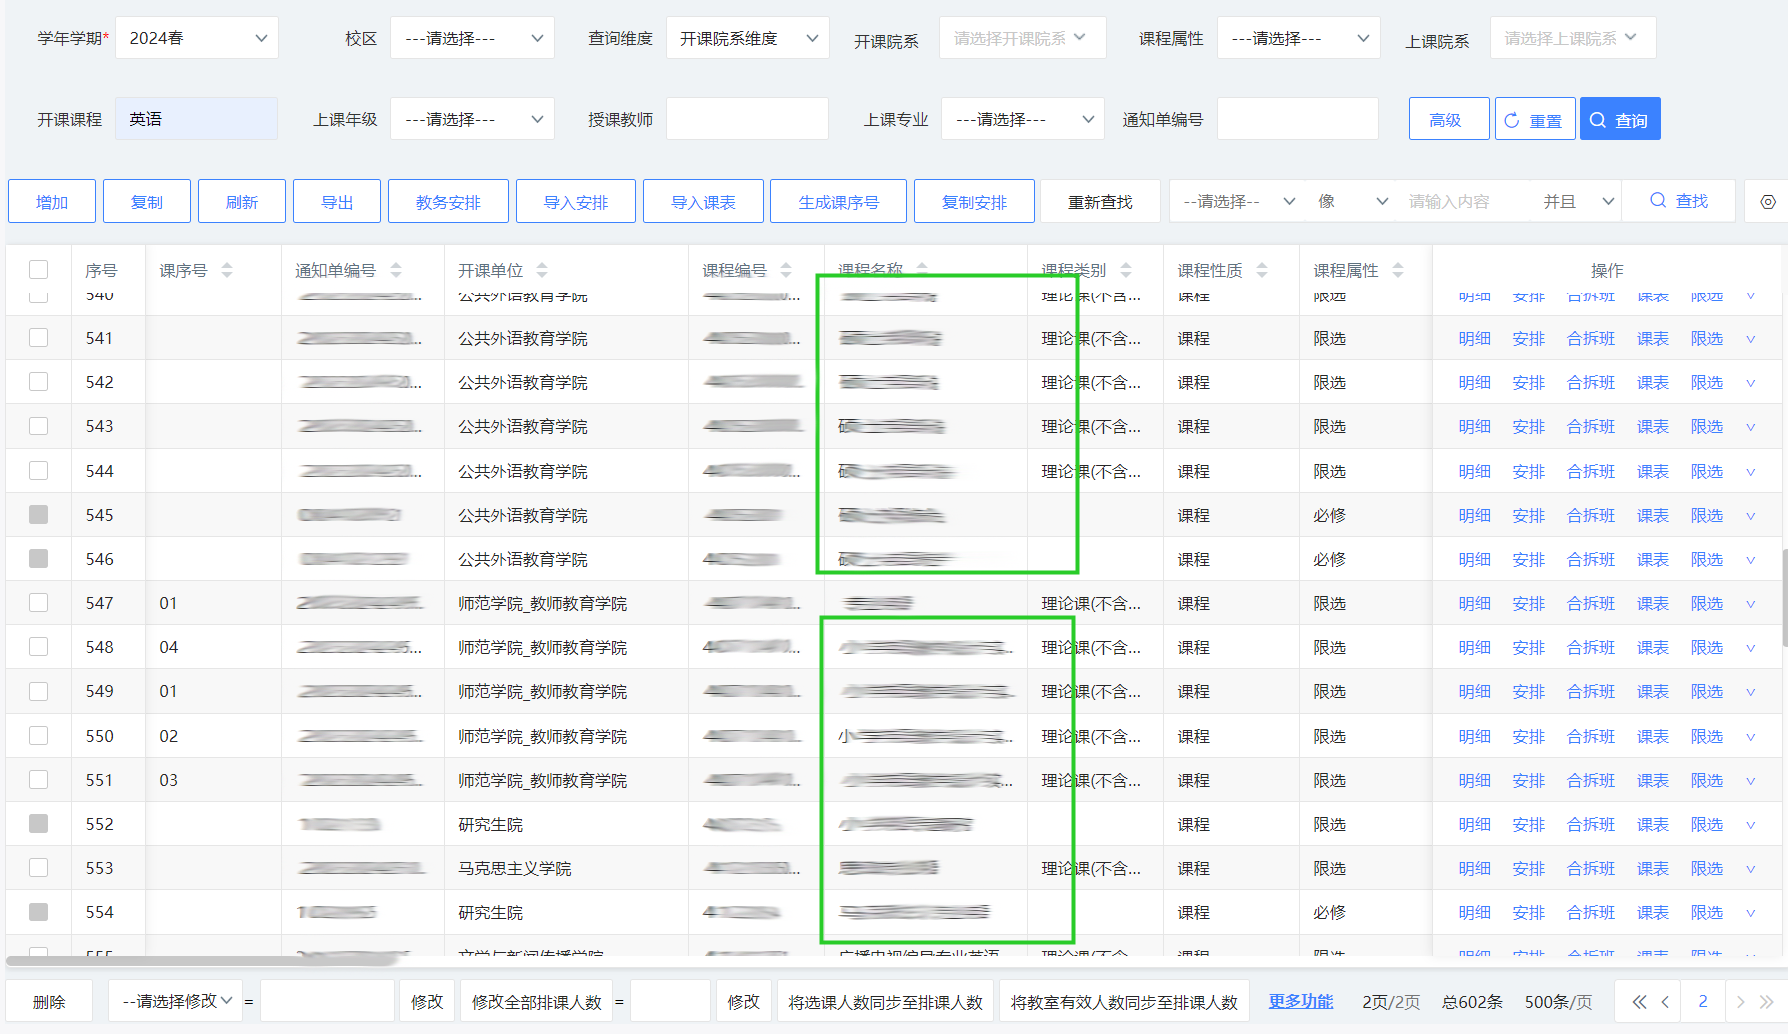The height and width of the screenshot is (1034, 1788).
Task: Expand the 查询维度 dropdown
Action: (x=747, y=38)
